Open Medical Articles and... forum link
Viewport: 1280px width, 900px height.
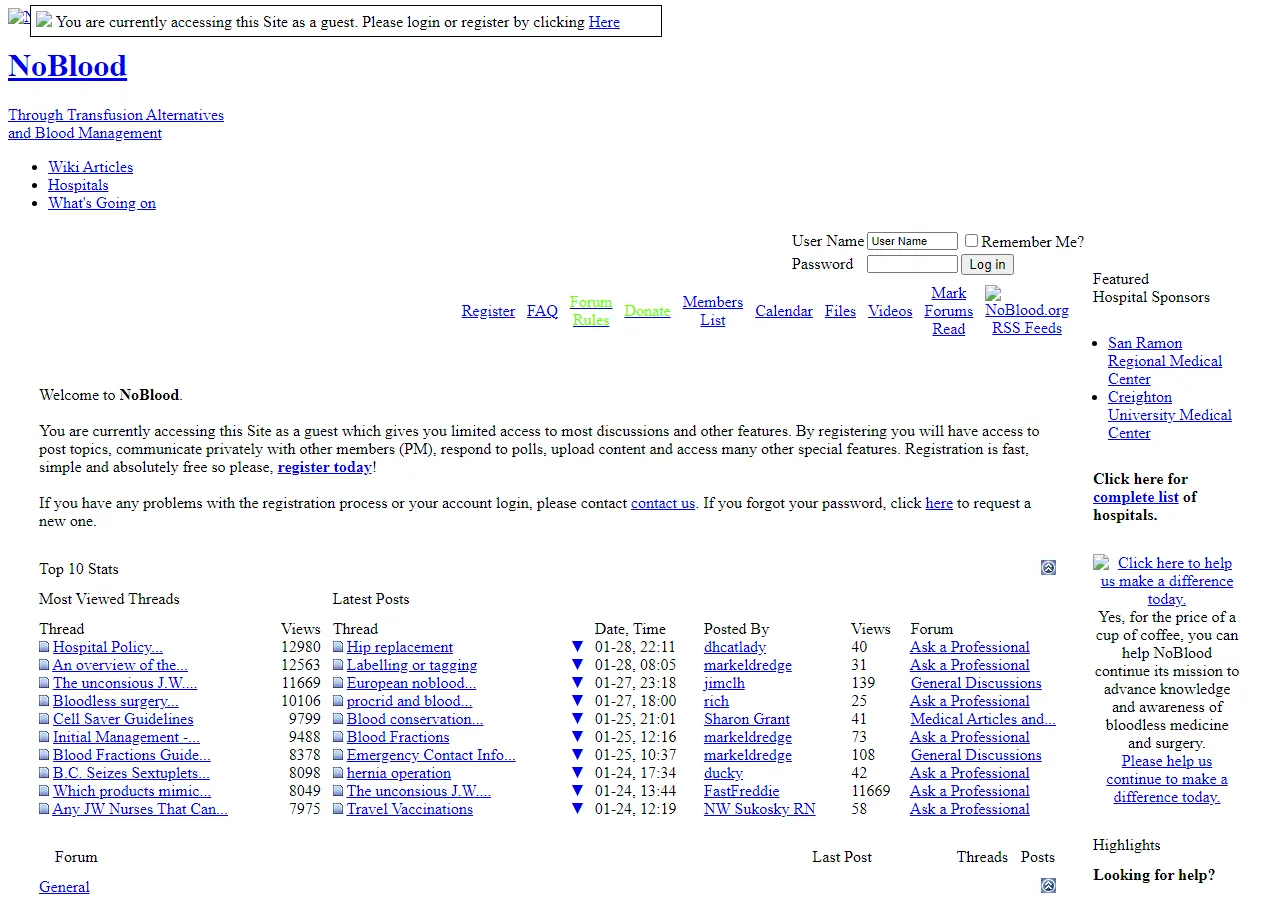tap(983, 719)
